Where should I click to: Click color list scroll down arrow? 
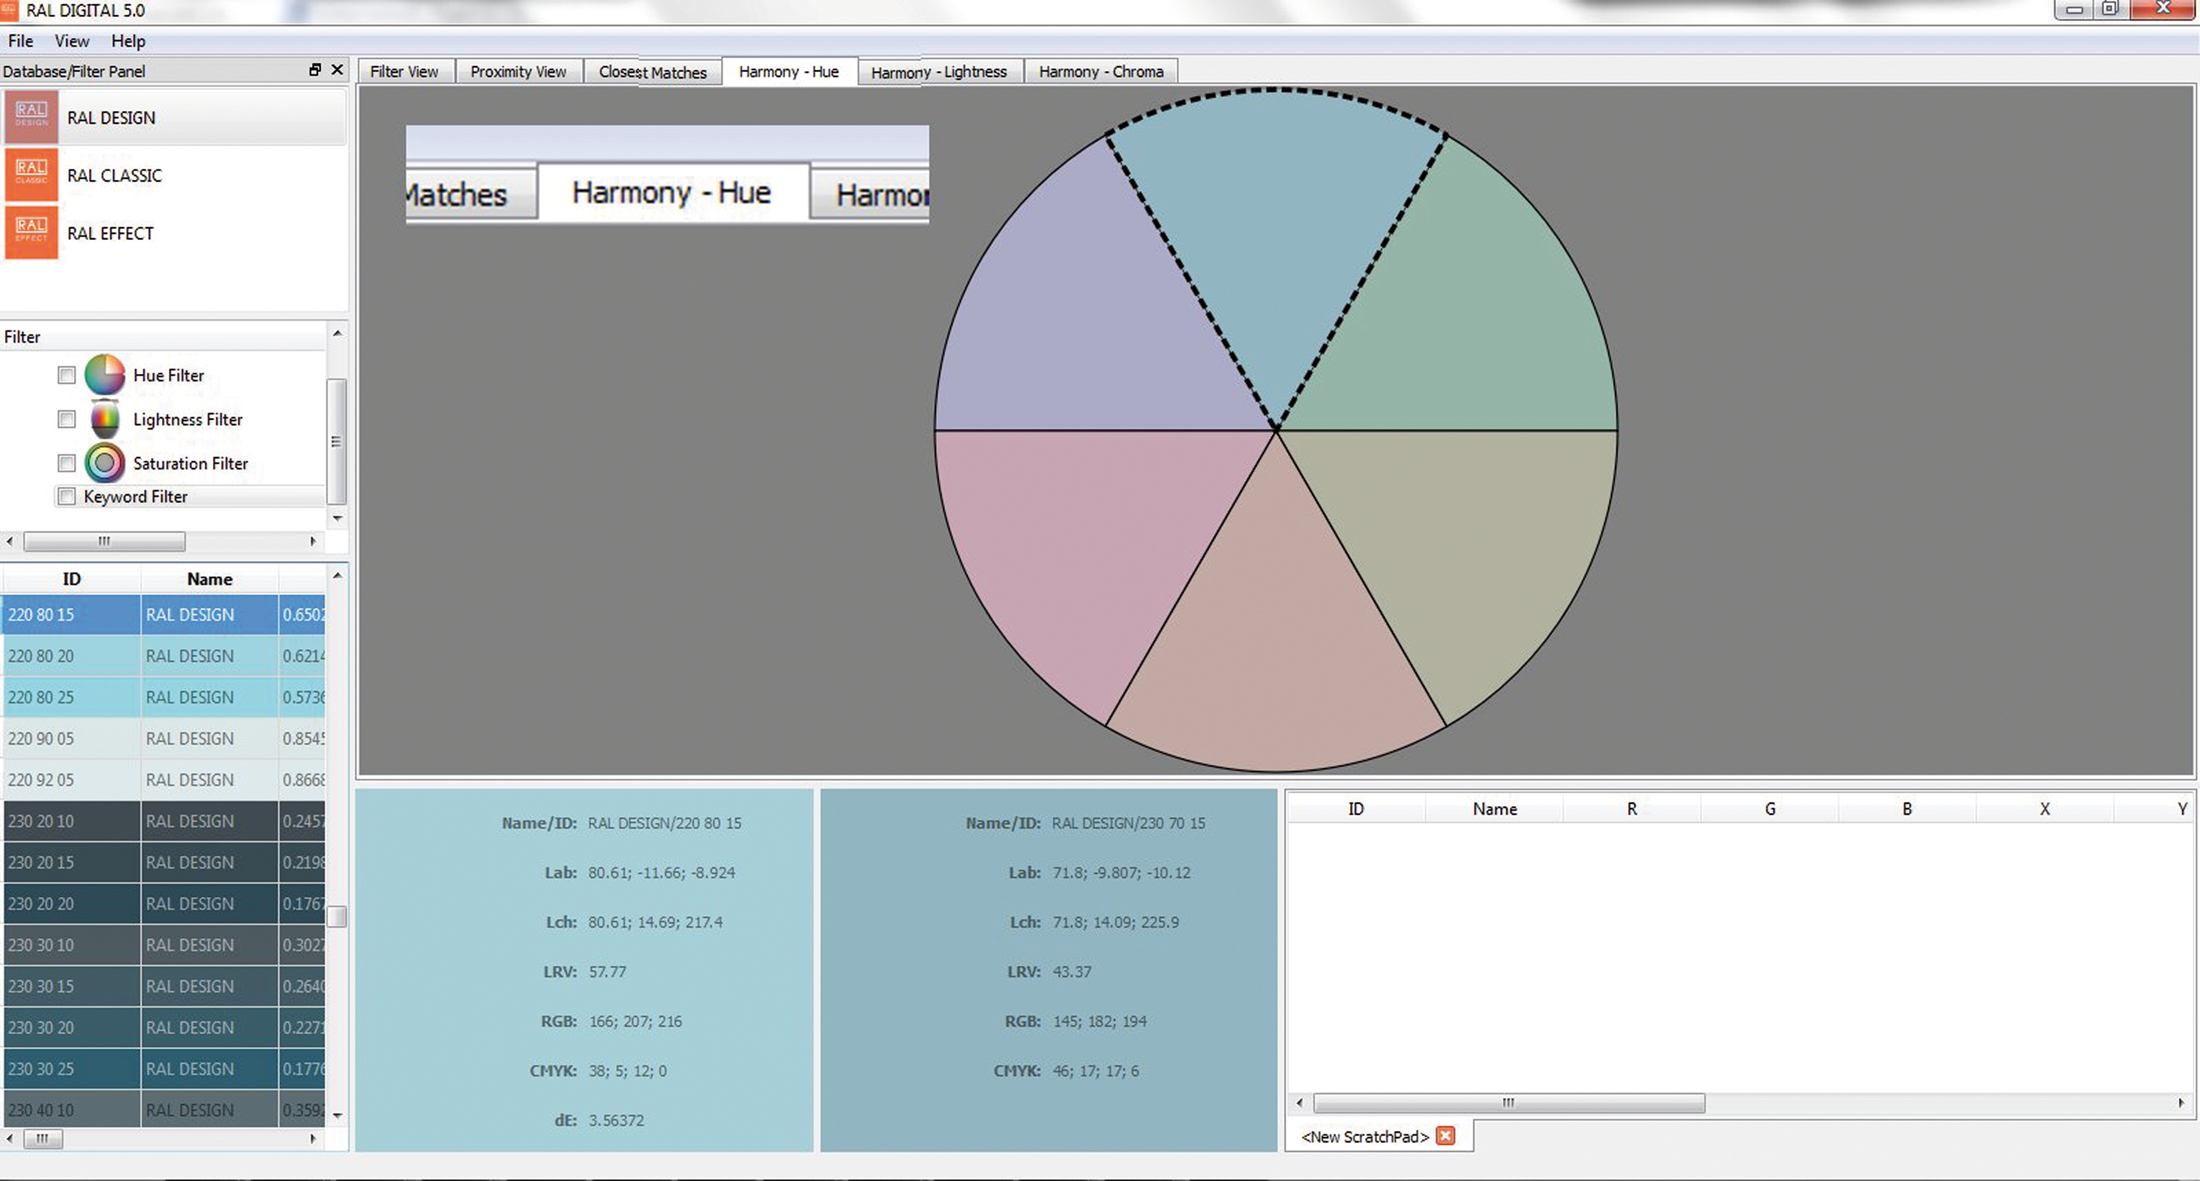[337, 1115]
